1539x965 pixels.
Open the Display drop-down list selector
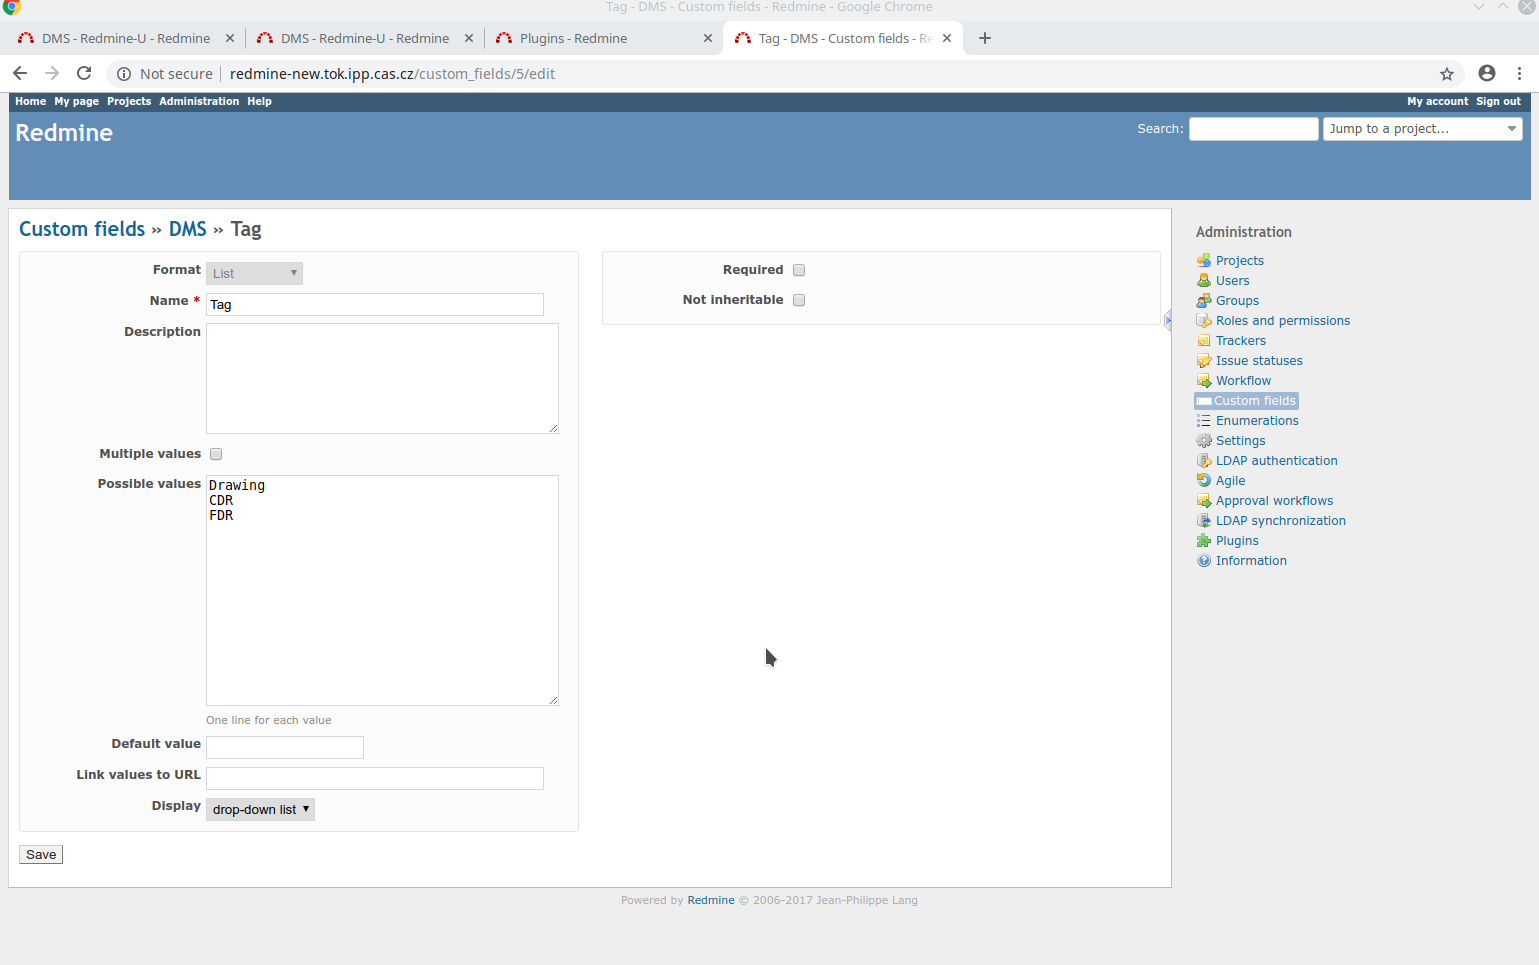(x=260, y=809)
